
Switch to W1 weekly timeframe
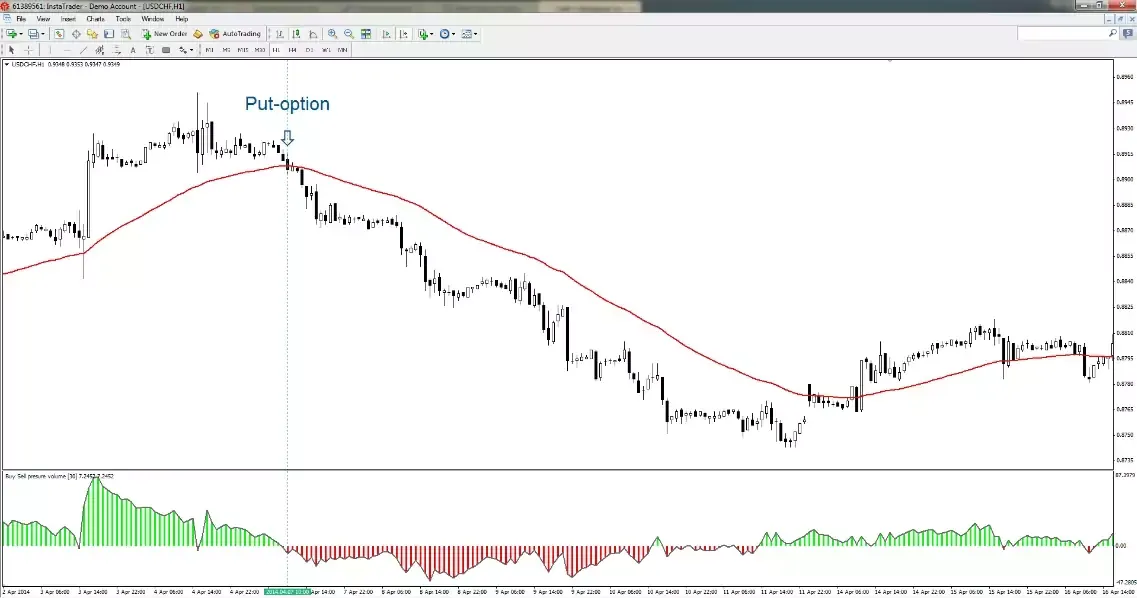326,50
